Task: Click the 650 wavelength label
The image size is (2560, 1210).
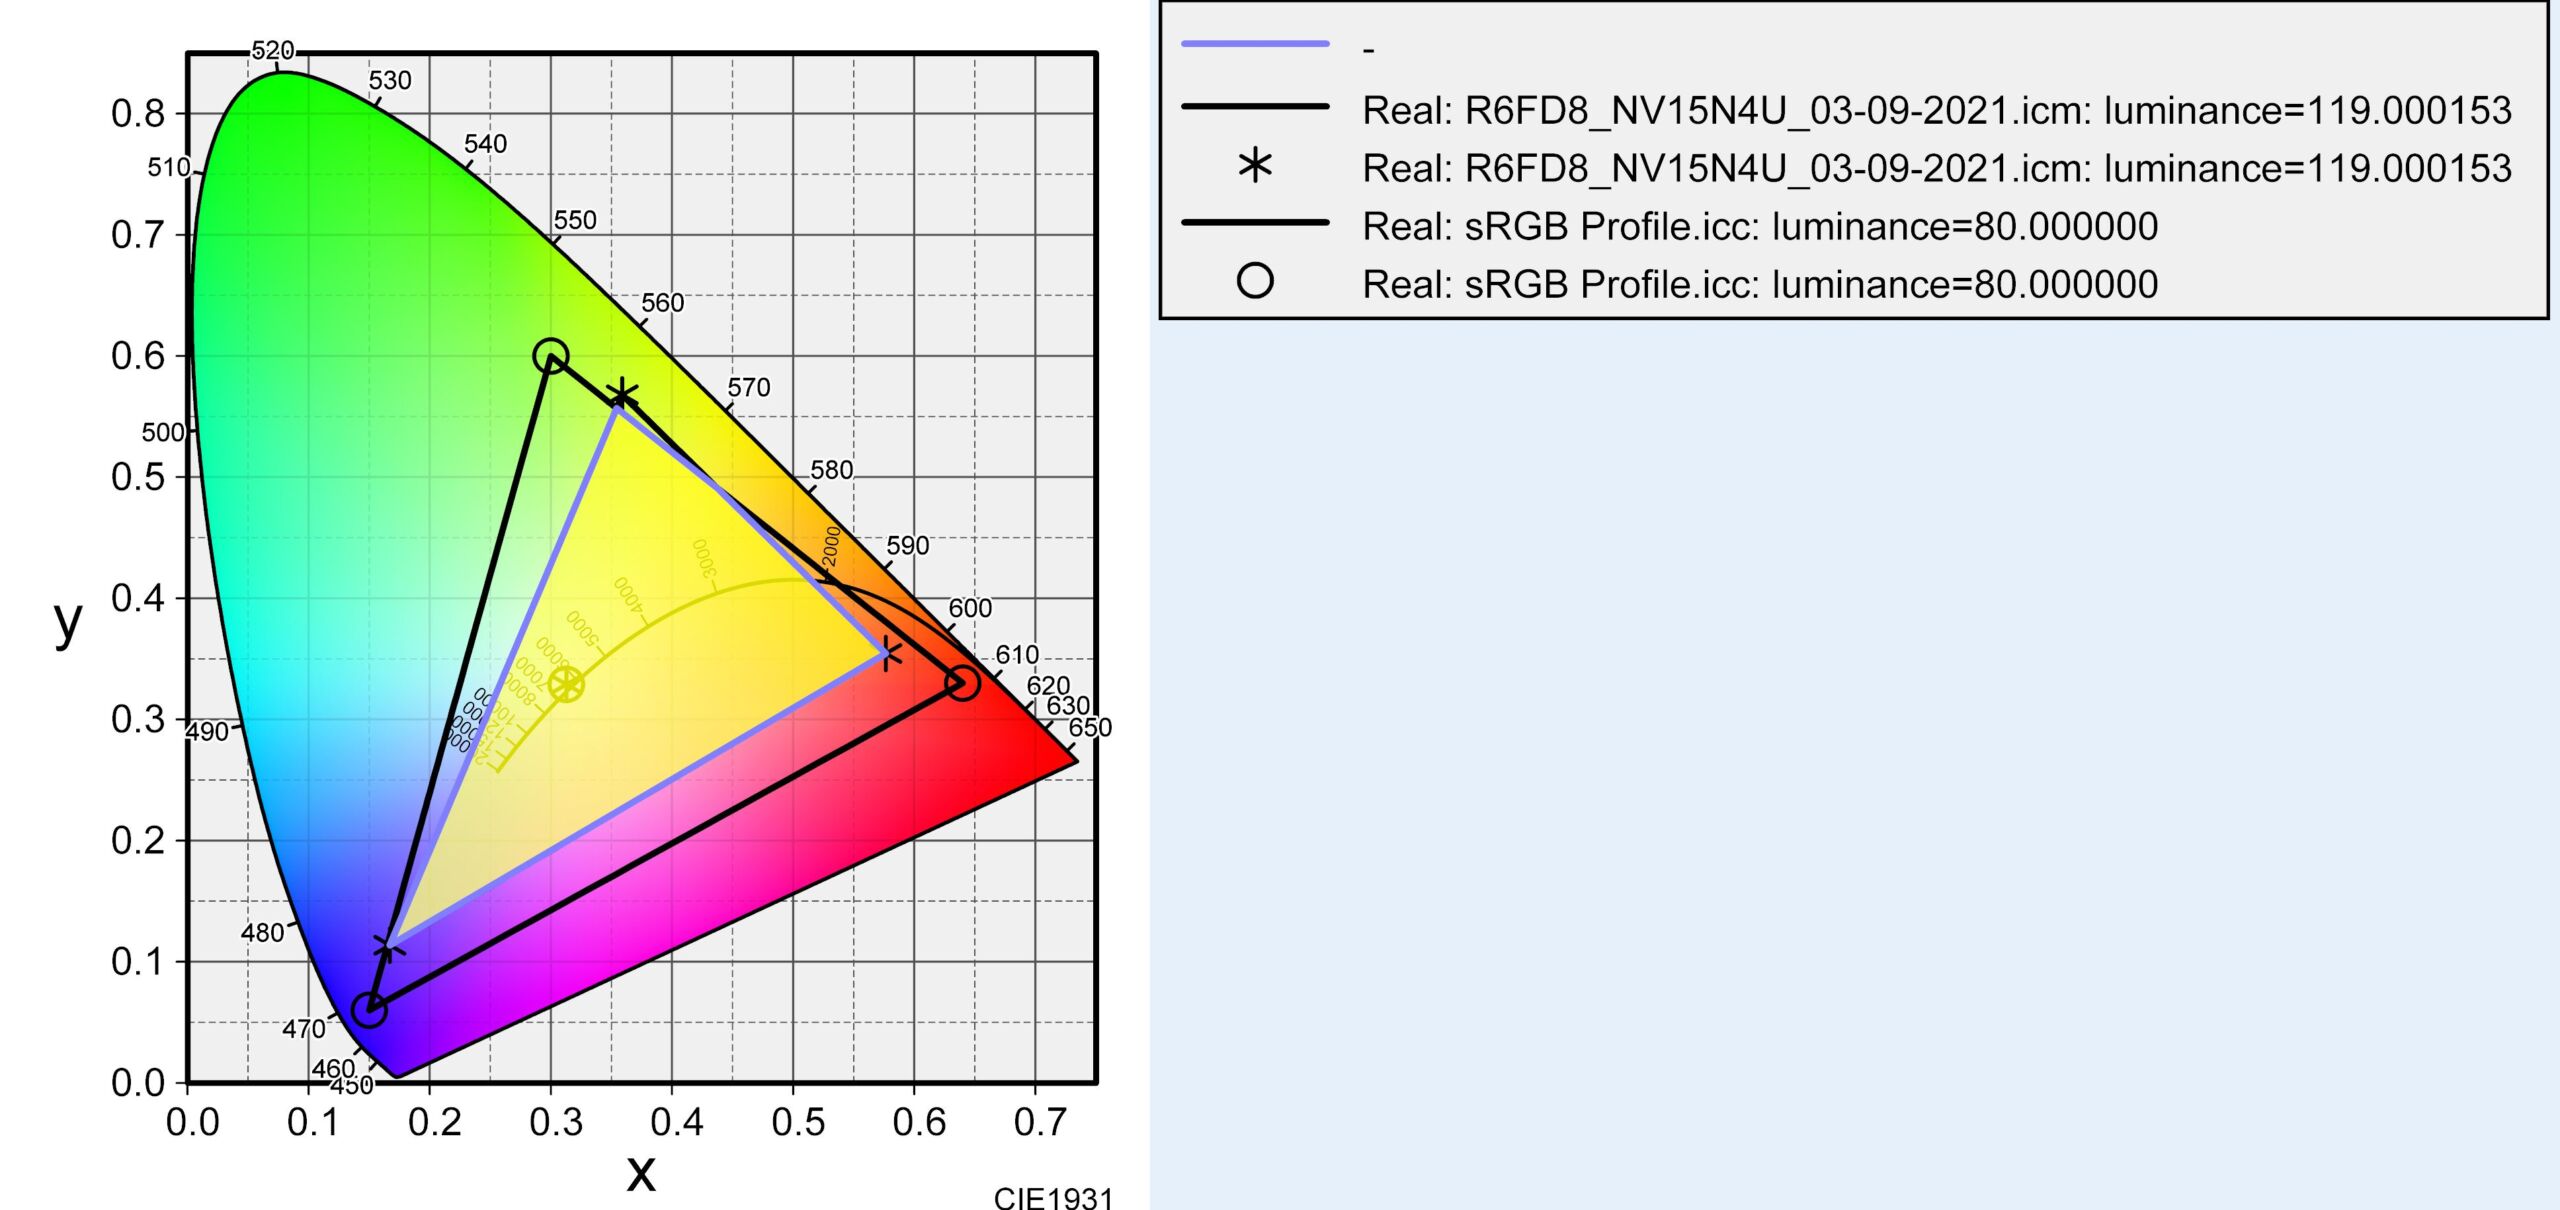Action: [1090, 727]
